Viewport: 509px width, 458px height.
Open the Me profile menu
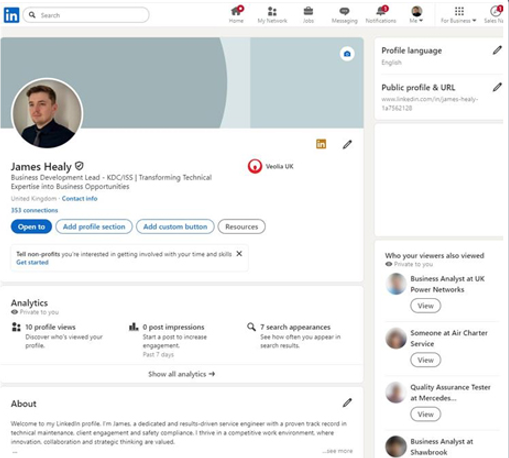click(x=416, y=15)
